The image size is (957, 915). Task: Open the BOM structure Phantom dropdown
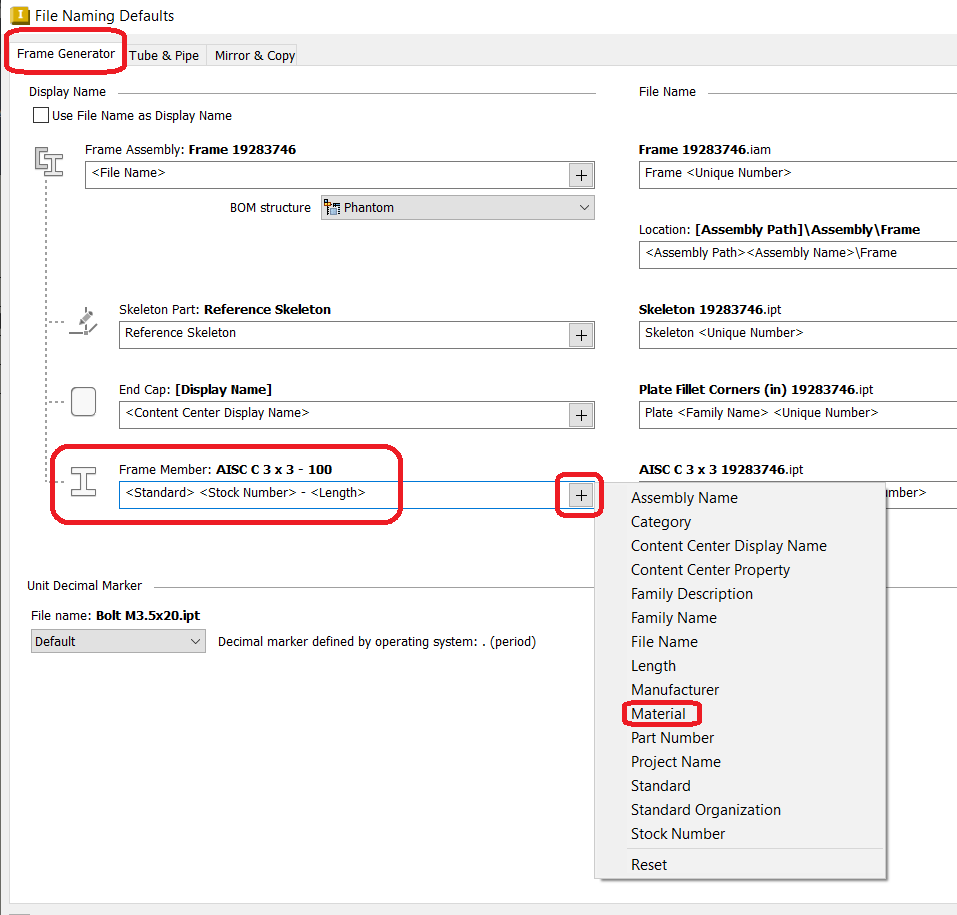[x=458, y=208]
